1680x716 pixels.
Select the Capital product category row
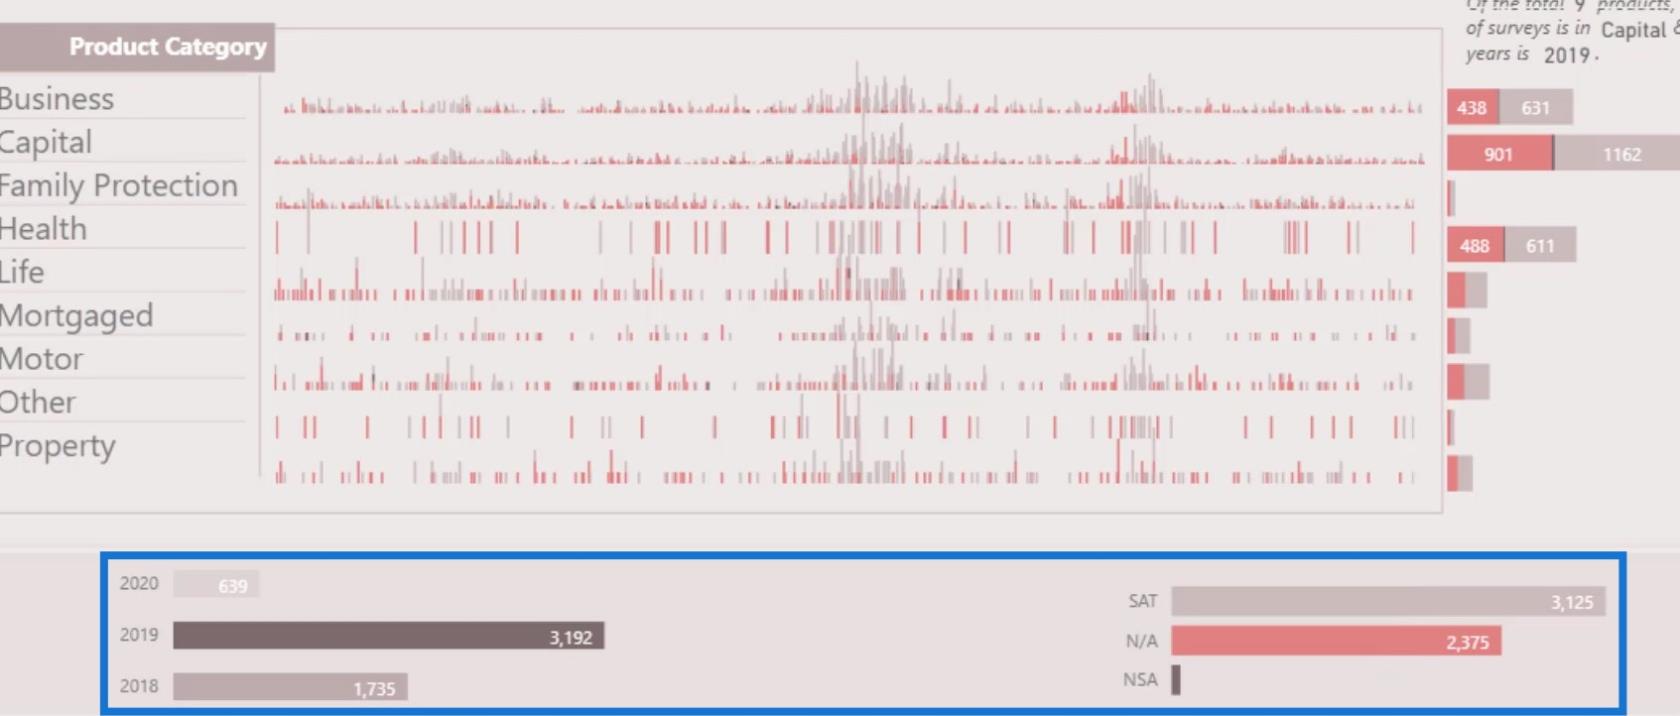click(x=120, y=142)
